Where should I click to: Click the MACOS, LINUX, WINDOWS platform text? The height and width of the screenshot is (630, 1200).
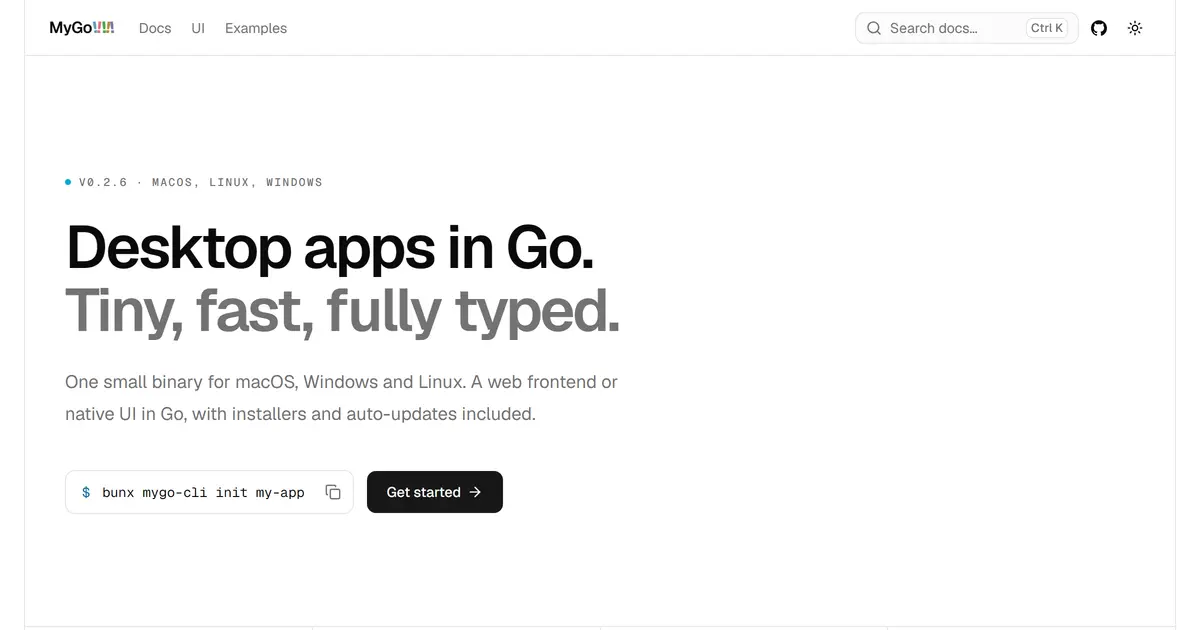[x=237, y=182]
